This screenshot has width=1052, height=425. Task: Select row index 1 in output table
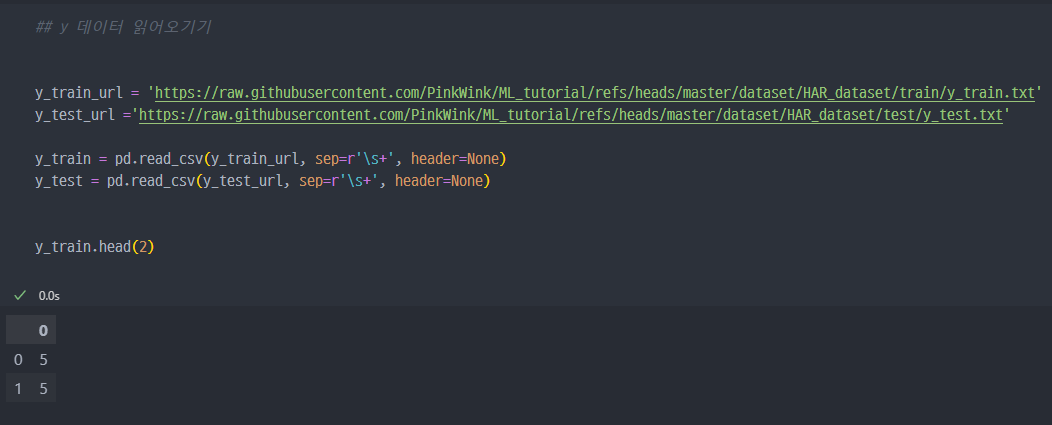click(x=18, y=389)
